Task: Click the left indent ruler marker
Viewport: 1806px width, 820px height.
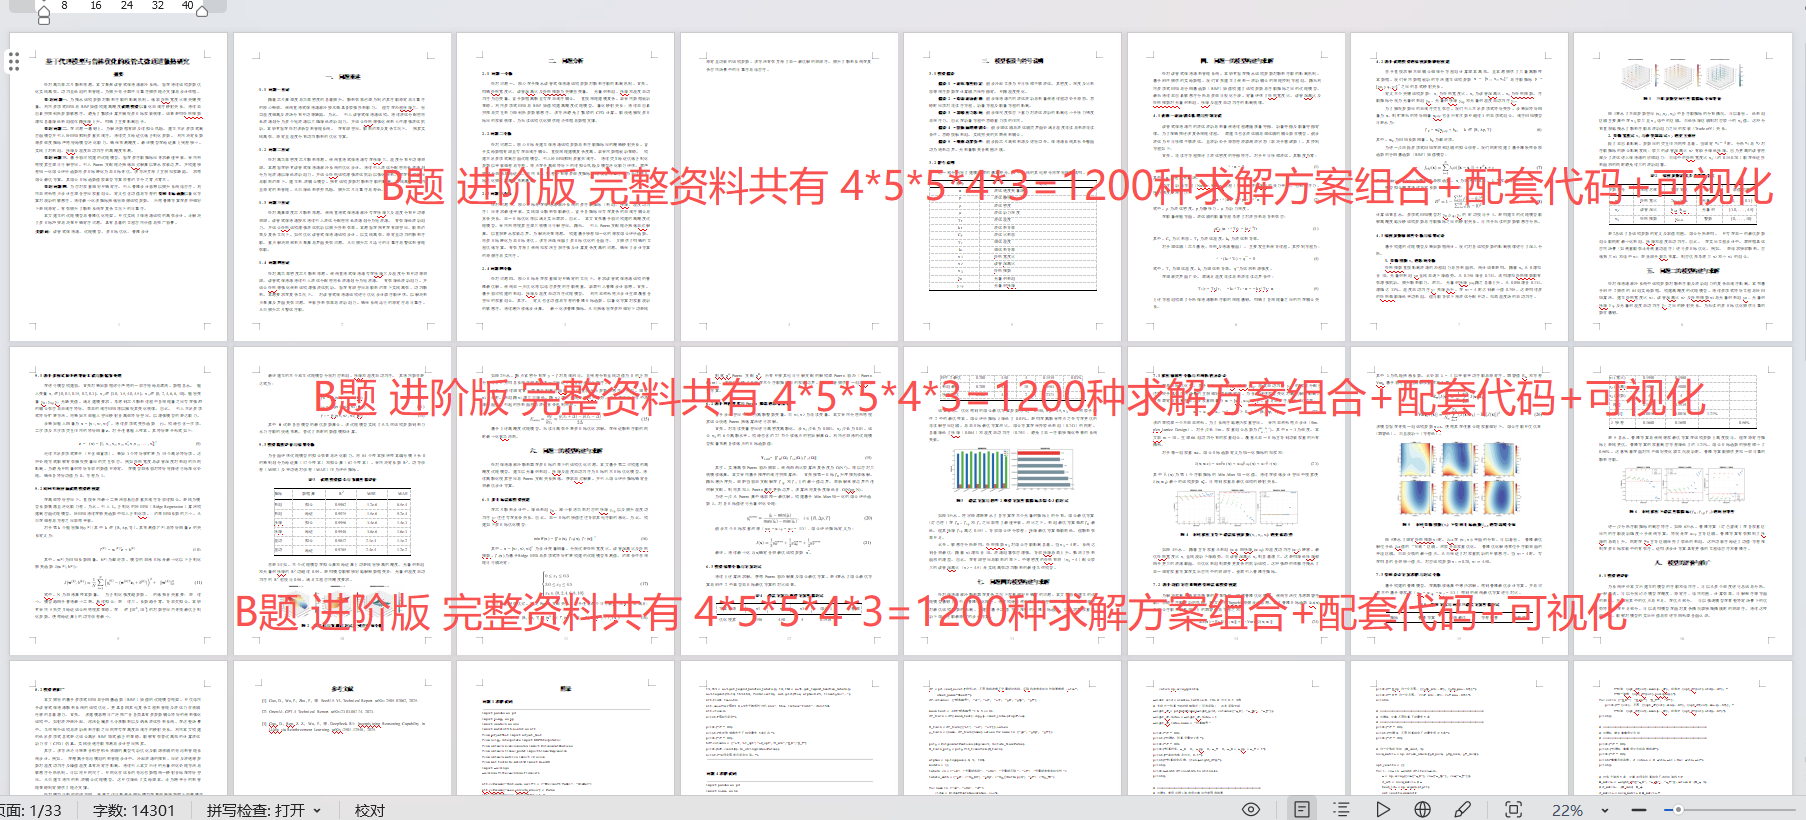Action: coord(43,12)
